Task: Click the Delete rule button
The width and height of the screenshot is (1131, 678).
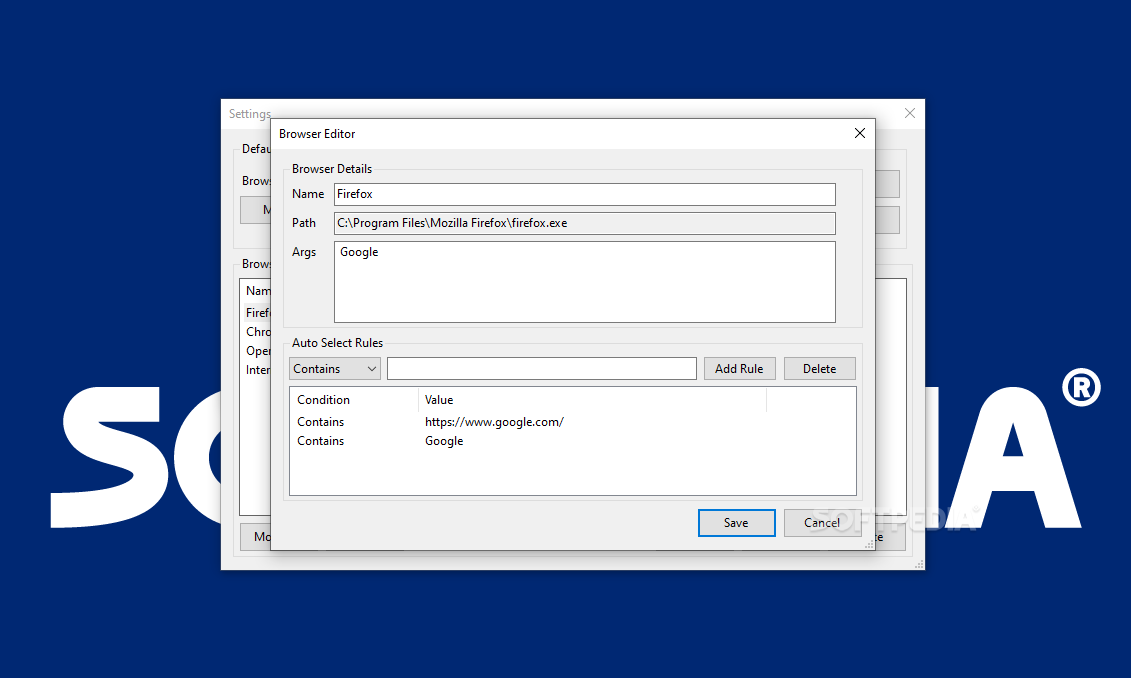Action: (x=819, y=369)
